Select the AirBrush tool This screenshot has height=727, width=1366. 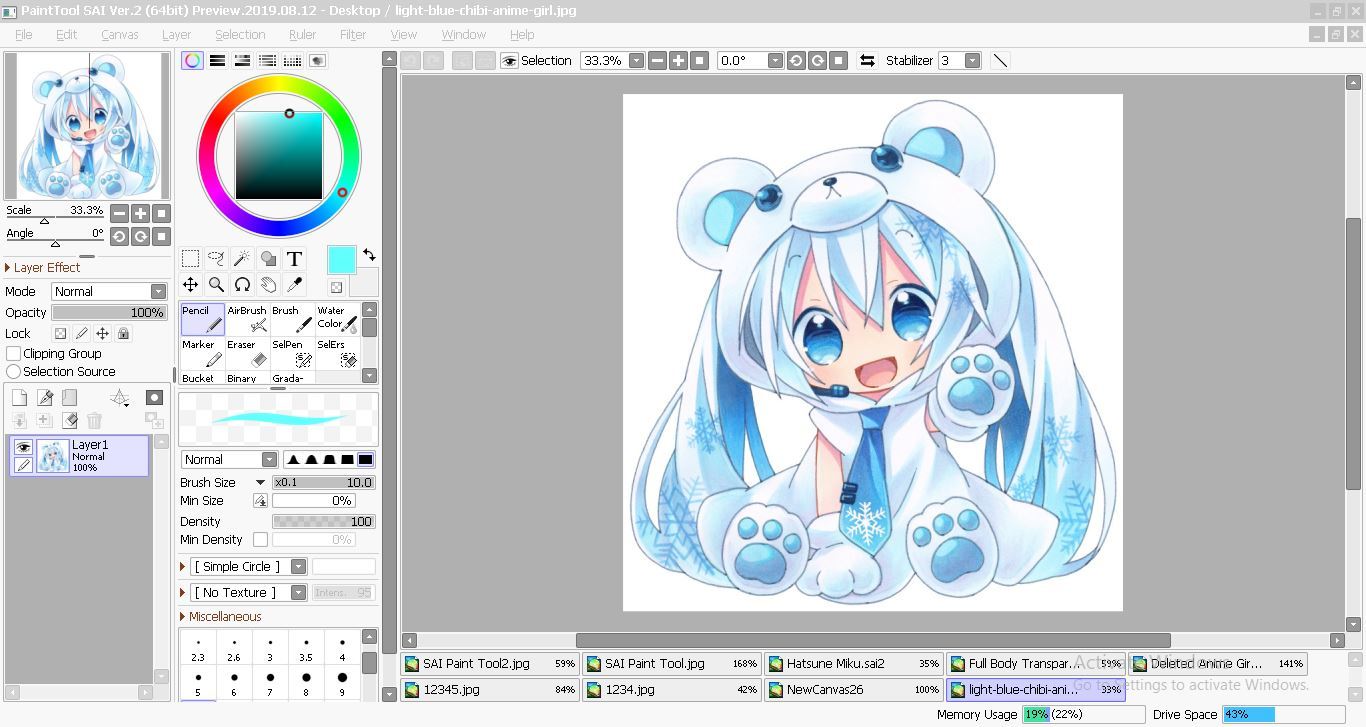point(247,319)
